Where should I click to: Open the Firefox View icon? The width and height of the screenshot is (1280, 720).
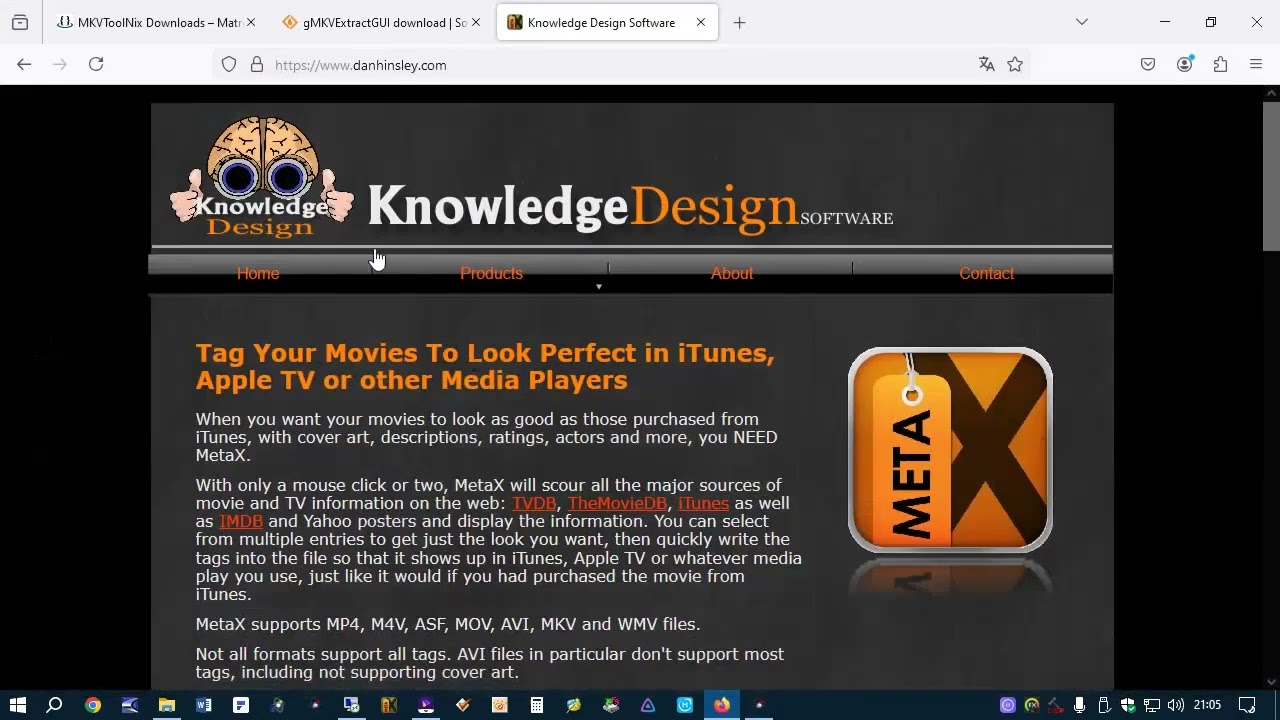20,22
